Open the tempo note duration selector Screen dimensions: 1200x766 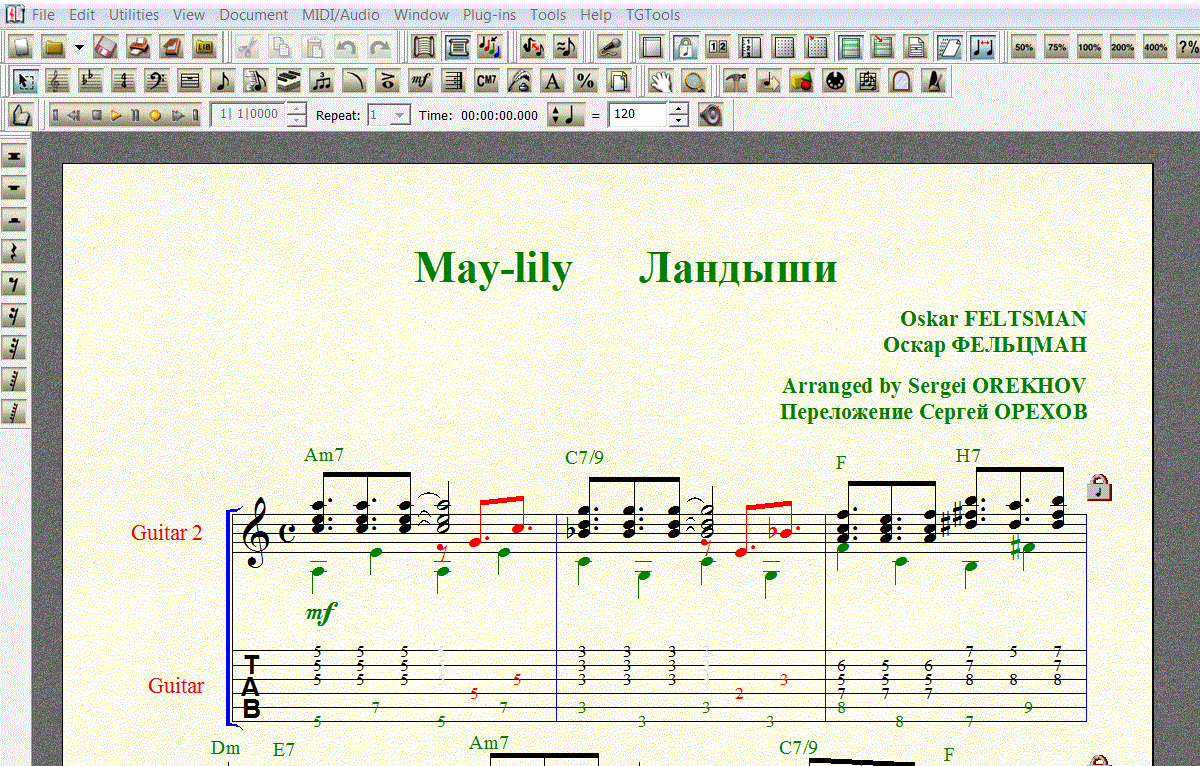565,115
